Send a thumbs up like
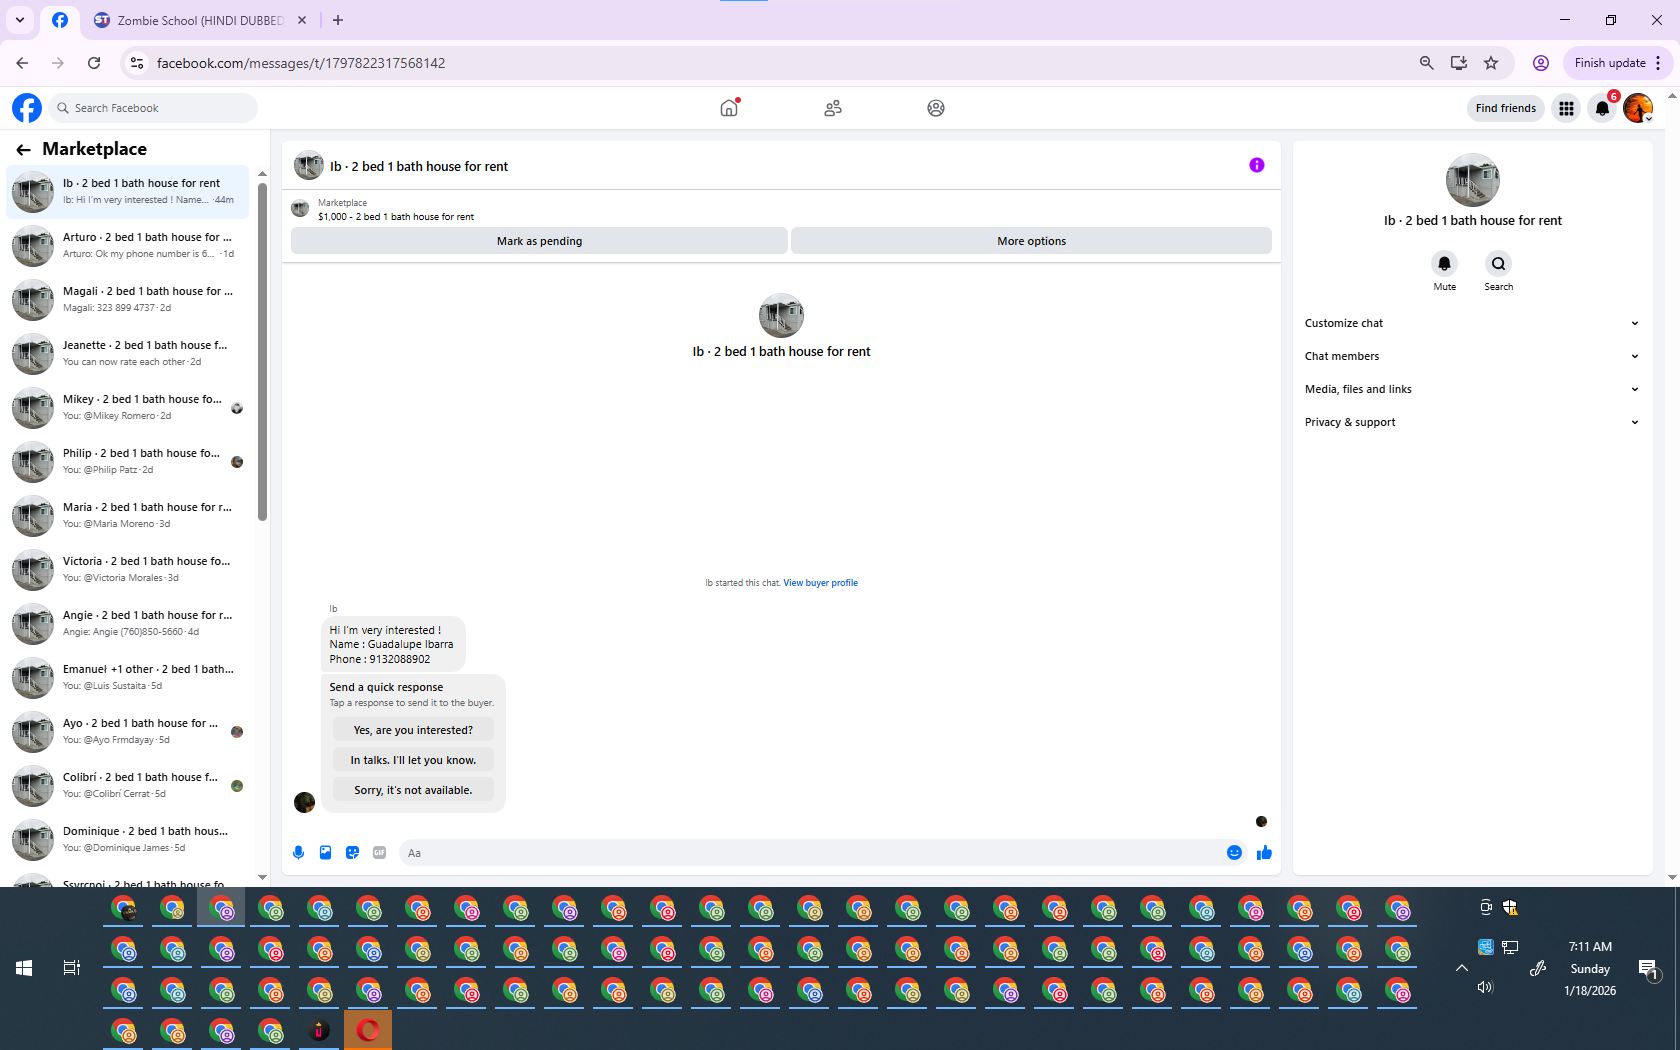This screenshot has height=1050, width=1680. (x=1264, y=853)
